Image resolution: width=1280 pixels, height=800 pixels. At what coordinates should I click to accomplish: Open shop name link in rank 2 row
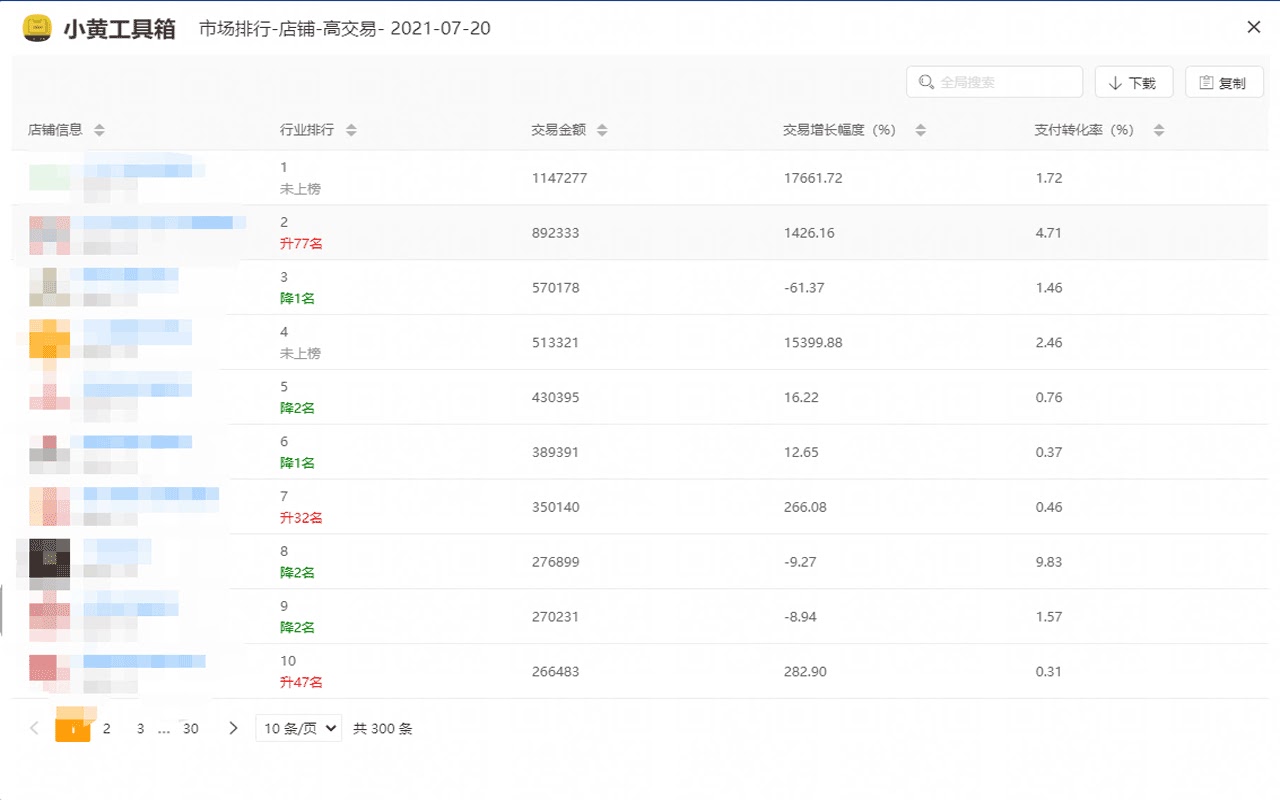click(x=164, y=222)
